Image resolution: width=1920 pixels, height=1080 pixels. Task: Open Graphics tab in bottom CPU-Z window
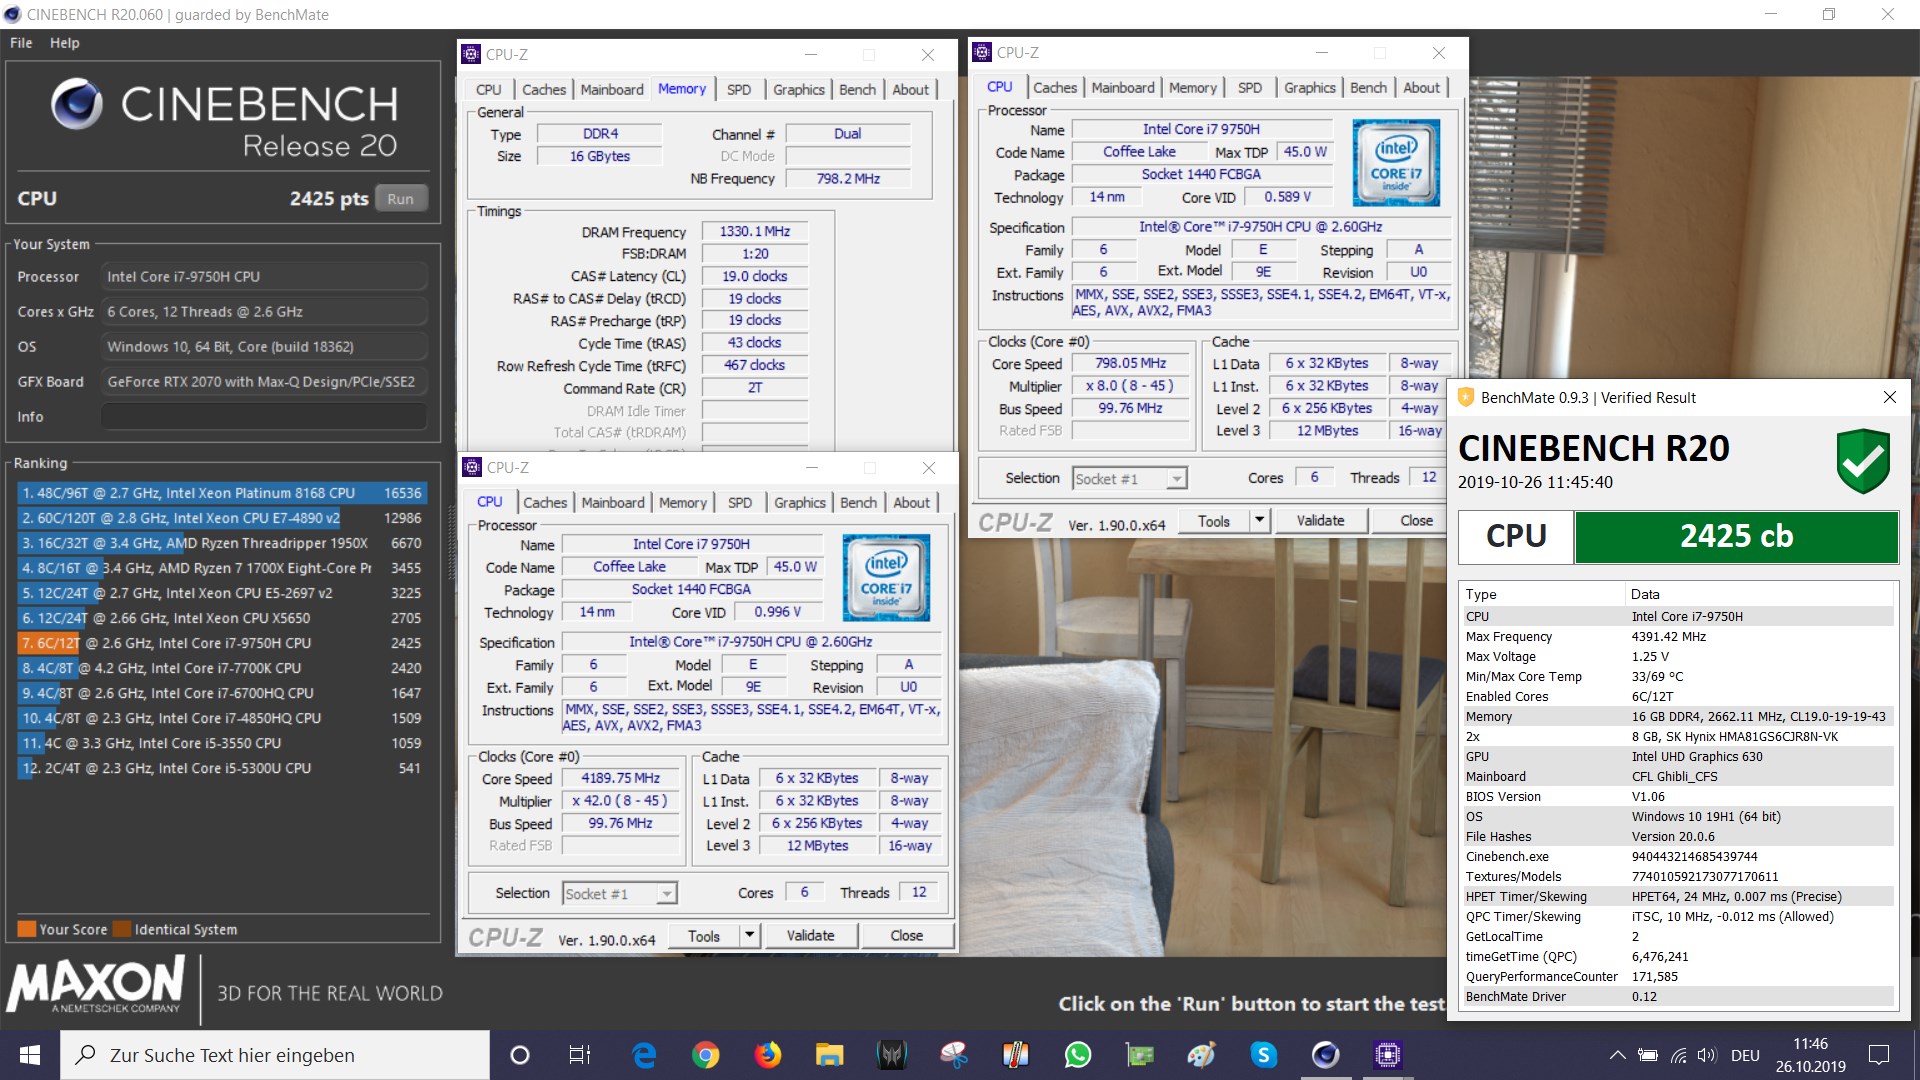tap(800, 502)
